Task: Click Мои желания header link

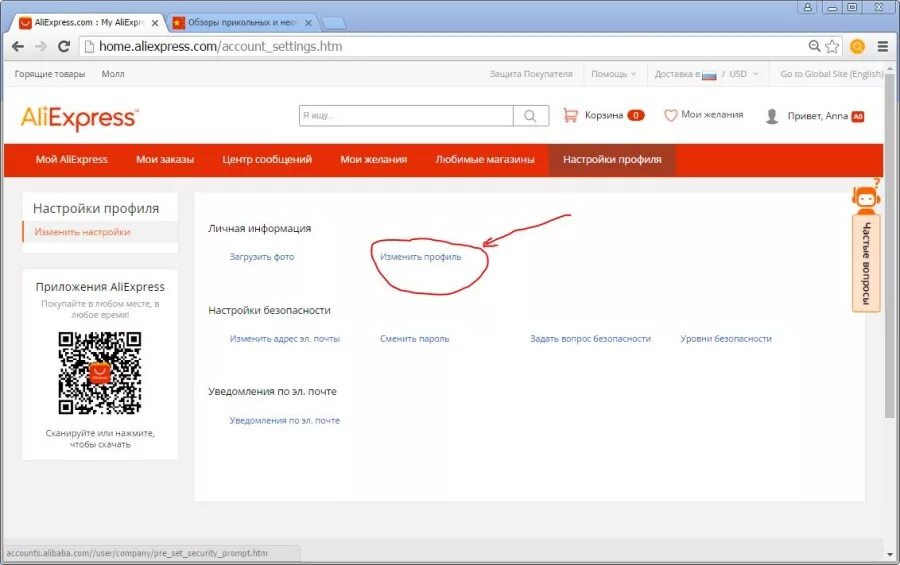Action: [x=712, y=115]
